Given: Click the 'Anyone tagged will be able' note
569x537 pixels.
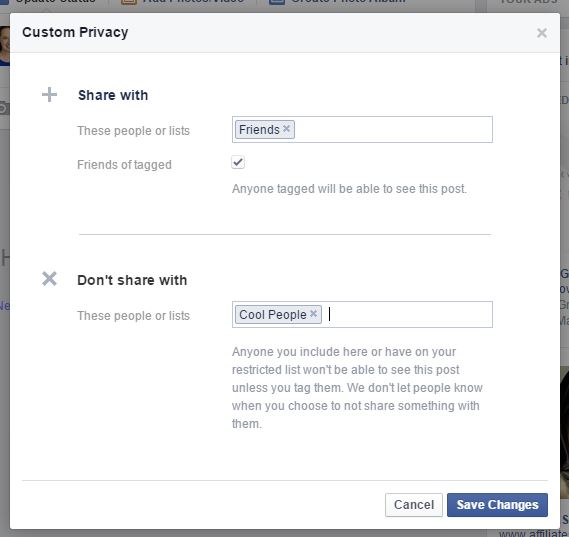Looking at the screenshot, I should 349,189.
